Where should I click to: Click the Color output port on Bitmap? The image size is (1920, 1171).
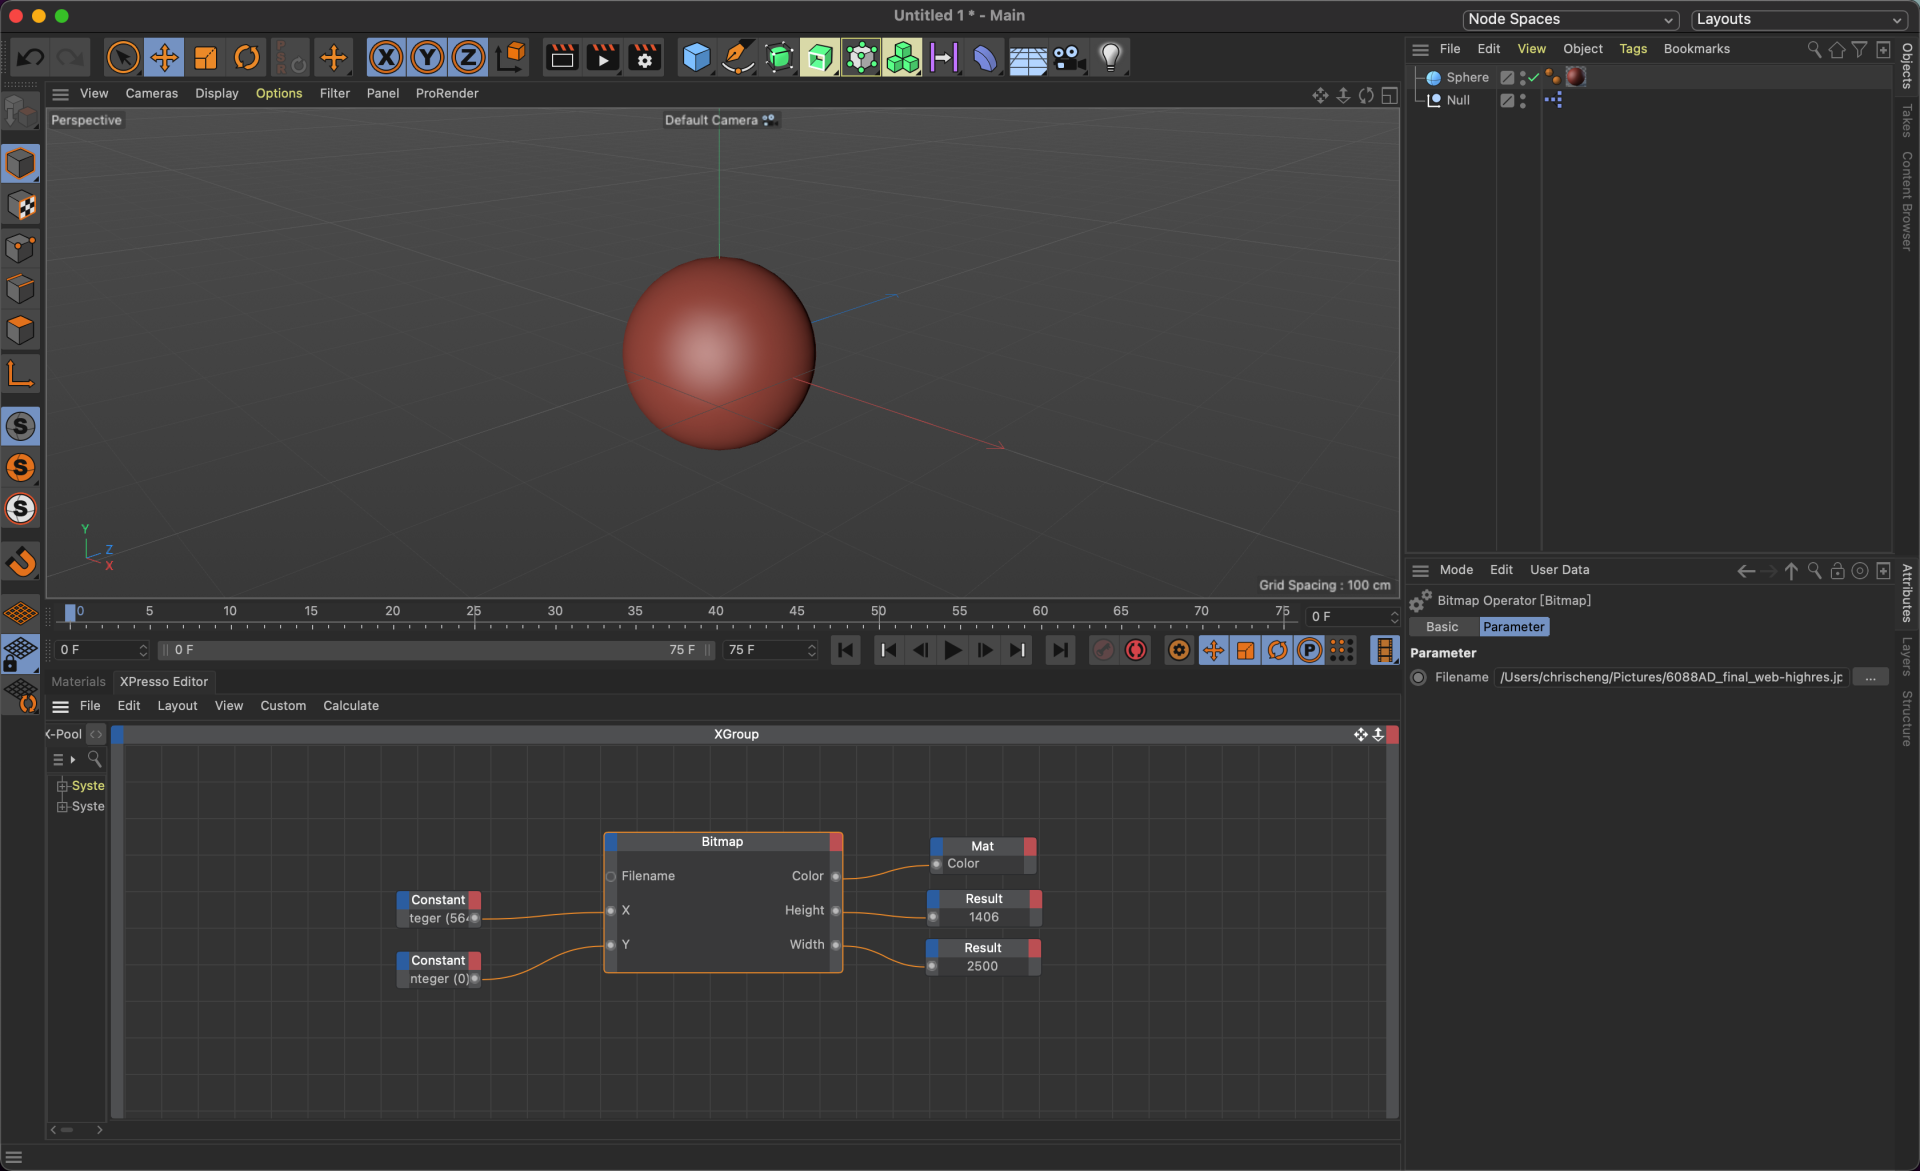[835, 877]
